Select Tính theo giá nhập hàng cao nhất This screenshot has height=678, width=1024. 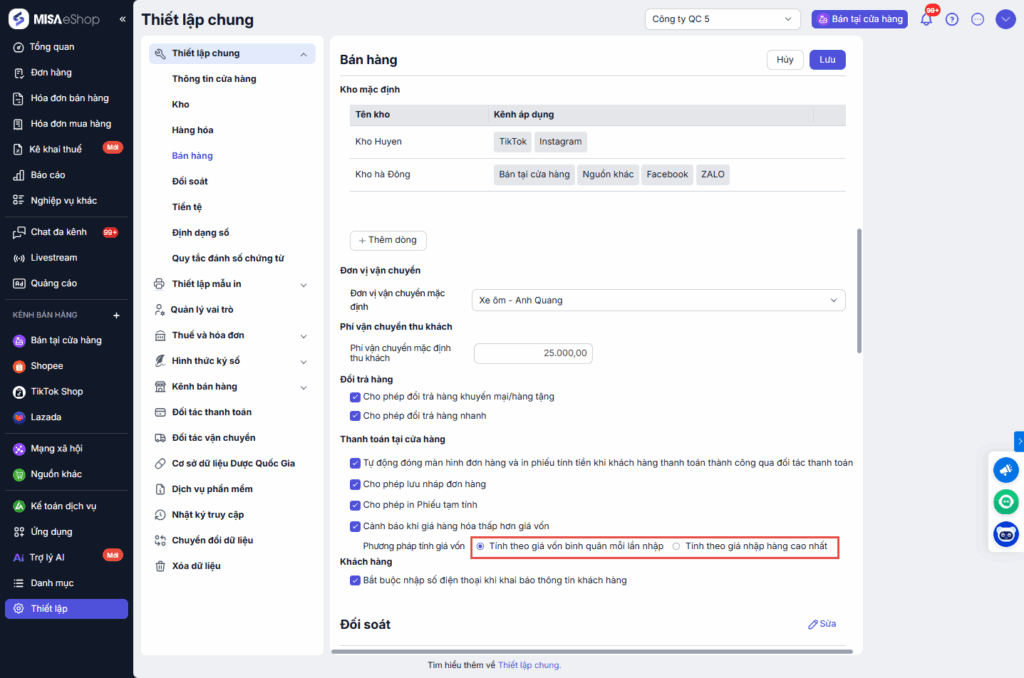click(x=677, y=546)
